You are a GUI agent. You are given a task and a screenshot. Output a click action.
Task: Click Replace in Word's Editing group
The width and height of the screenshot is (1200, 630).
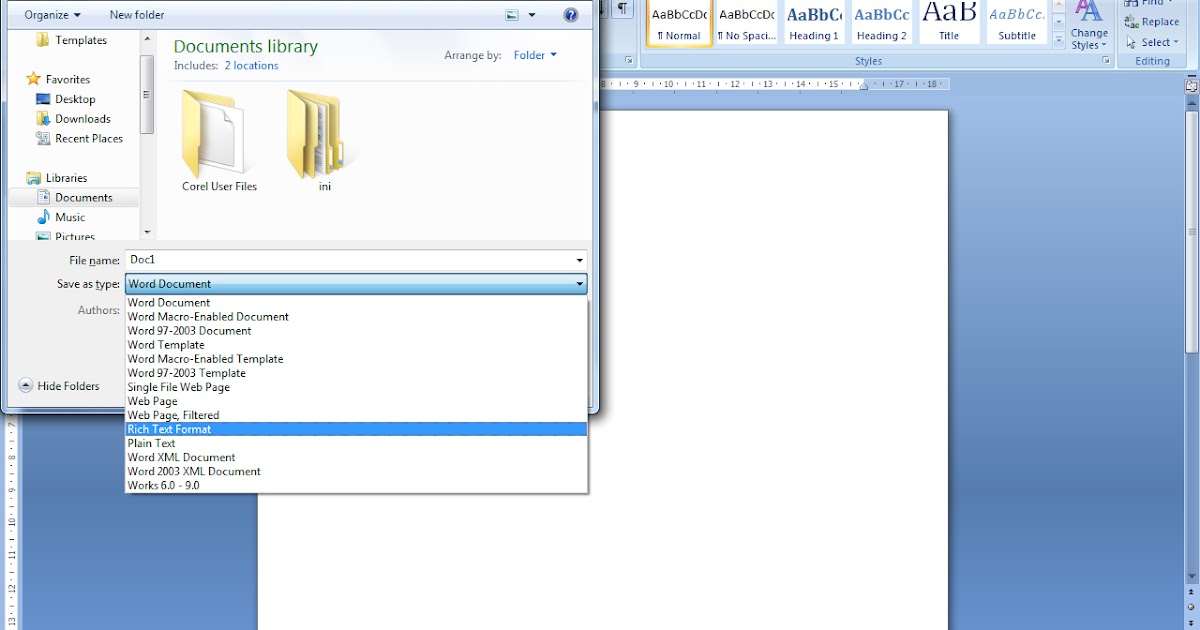click(x=1151, y=22)
